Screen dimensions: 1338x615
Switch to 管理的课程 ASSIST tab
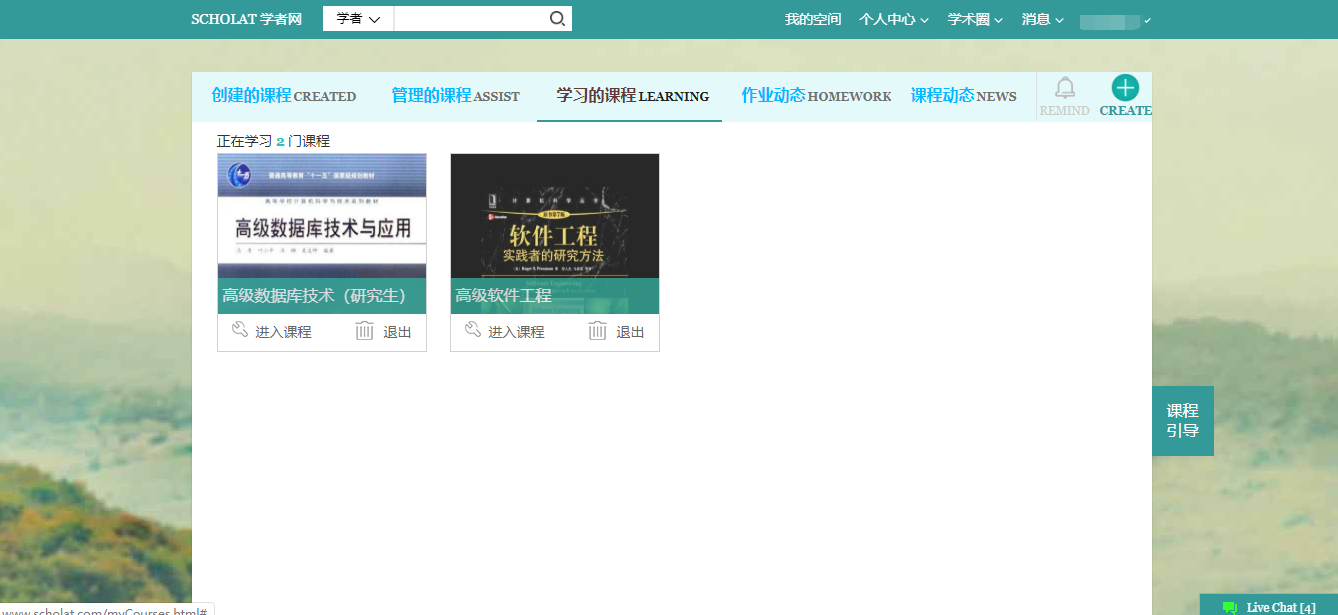tap(455, 96)
